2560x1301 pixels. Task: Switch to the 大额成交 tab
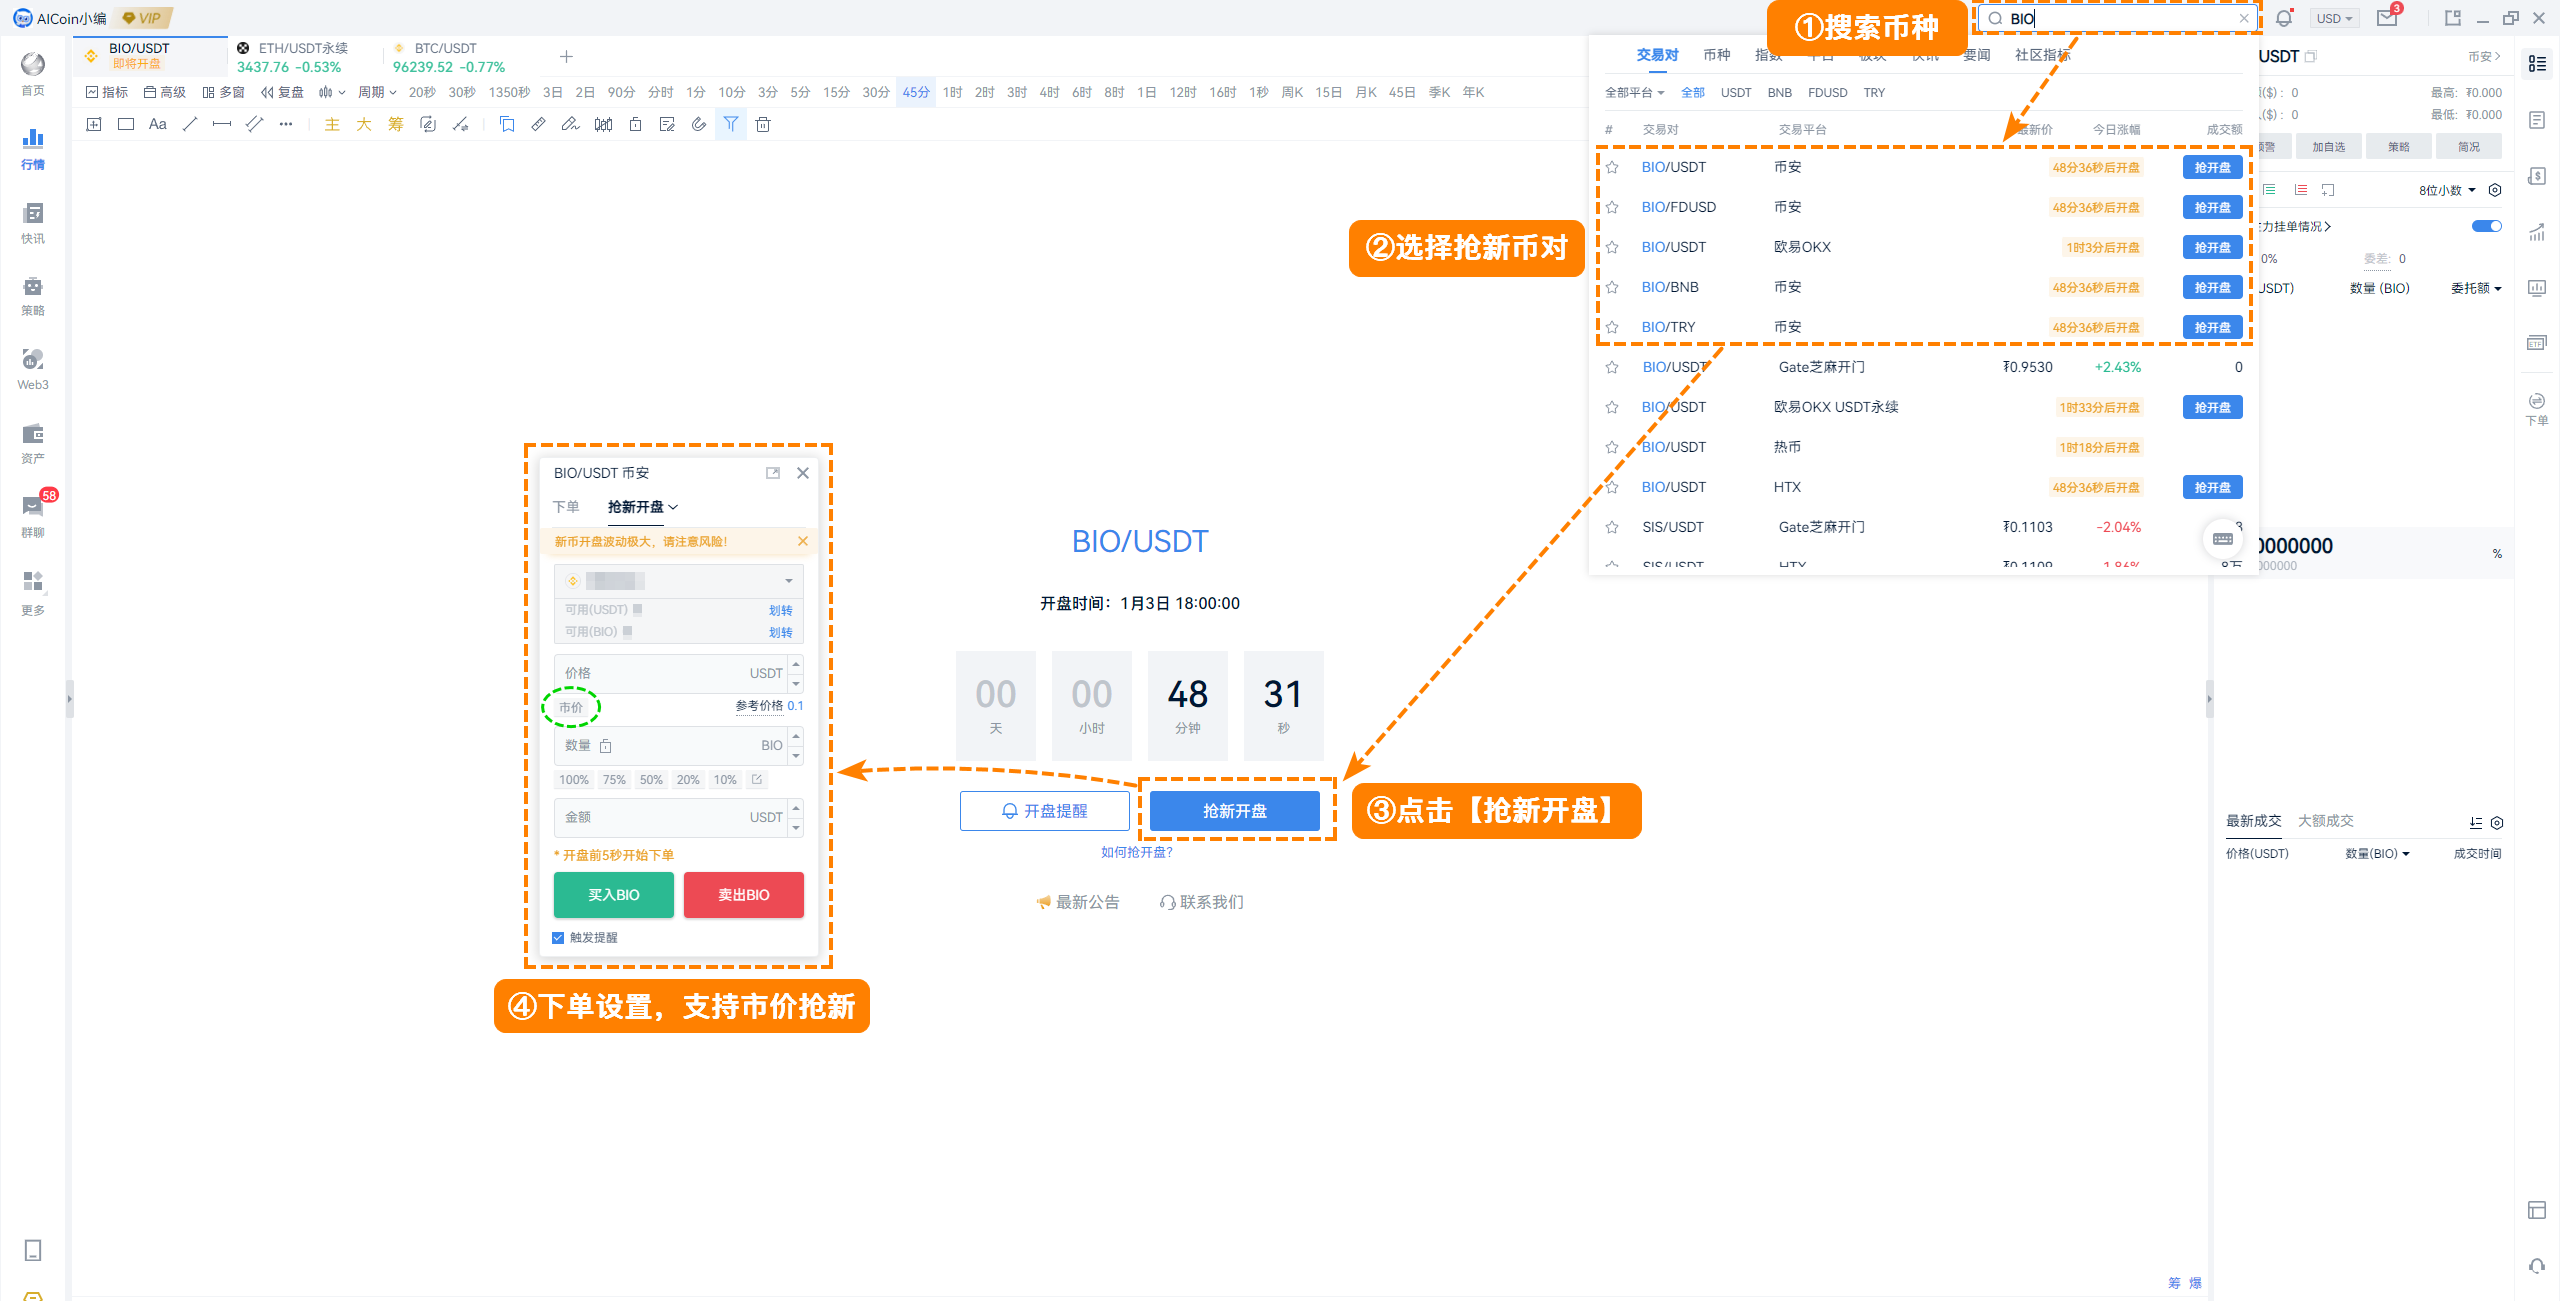pos(2325,821)
